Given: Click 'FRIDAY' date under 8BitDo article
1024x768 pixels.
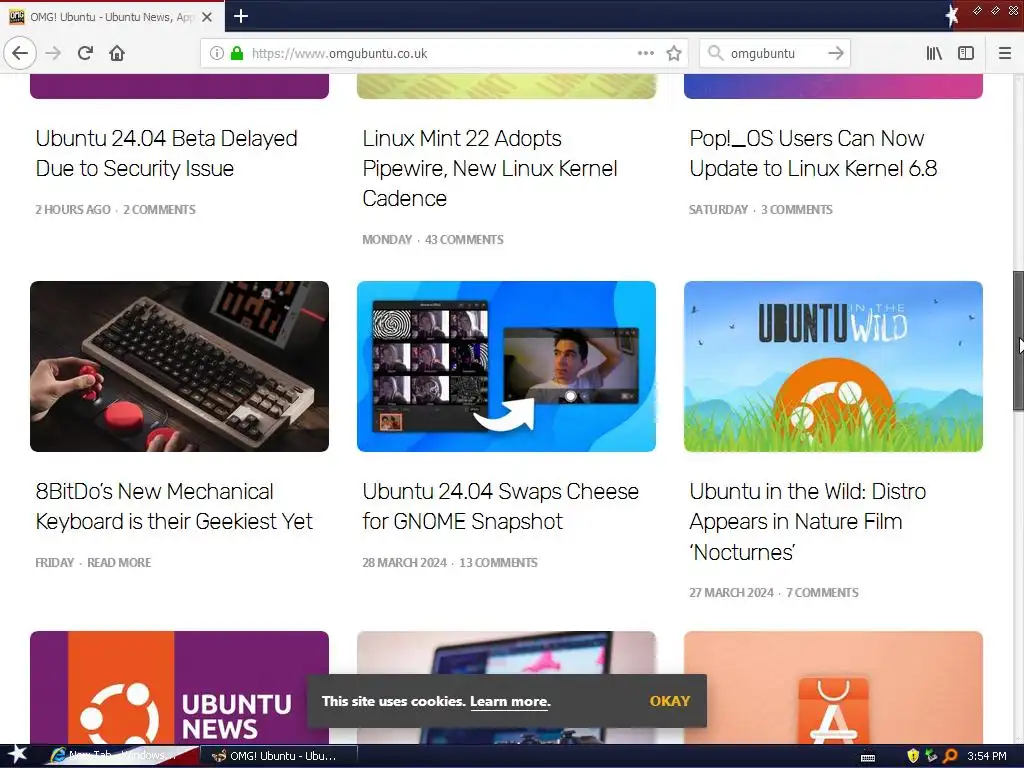Looking at the screenshot, I should click(55, 563).
